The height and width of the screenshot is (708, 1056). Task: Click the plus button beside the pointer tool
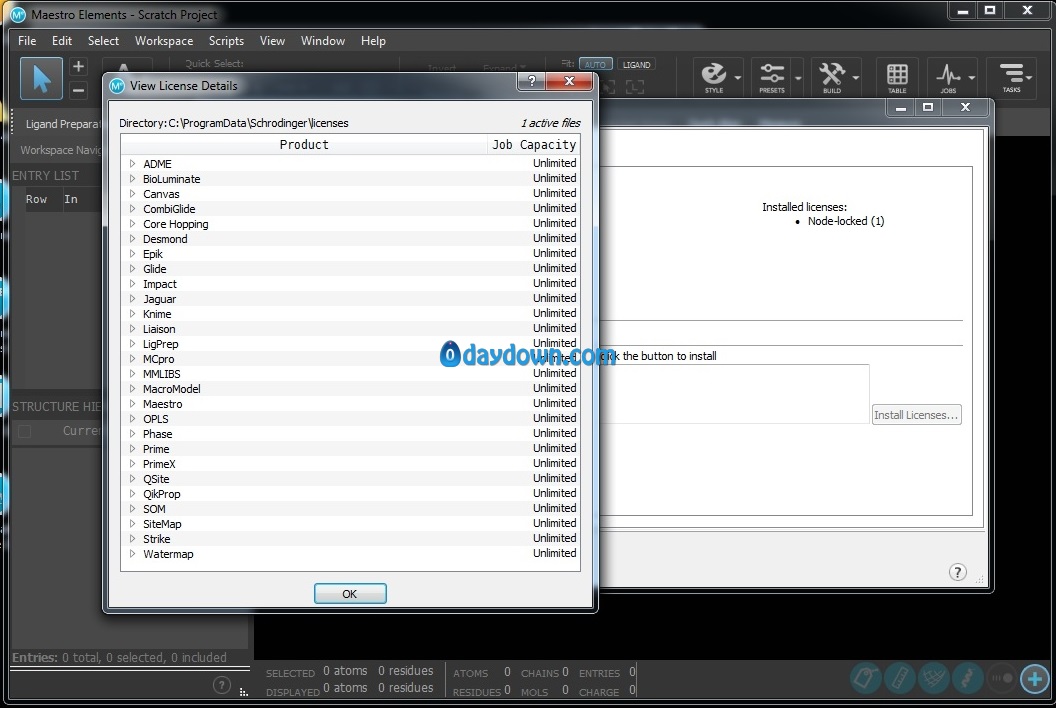pos(78,66)
